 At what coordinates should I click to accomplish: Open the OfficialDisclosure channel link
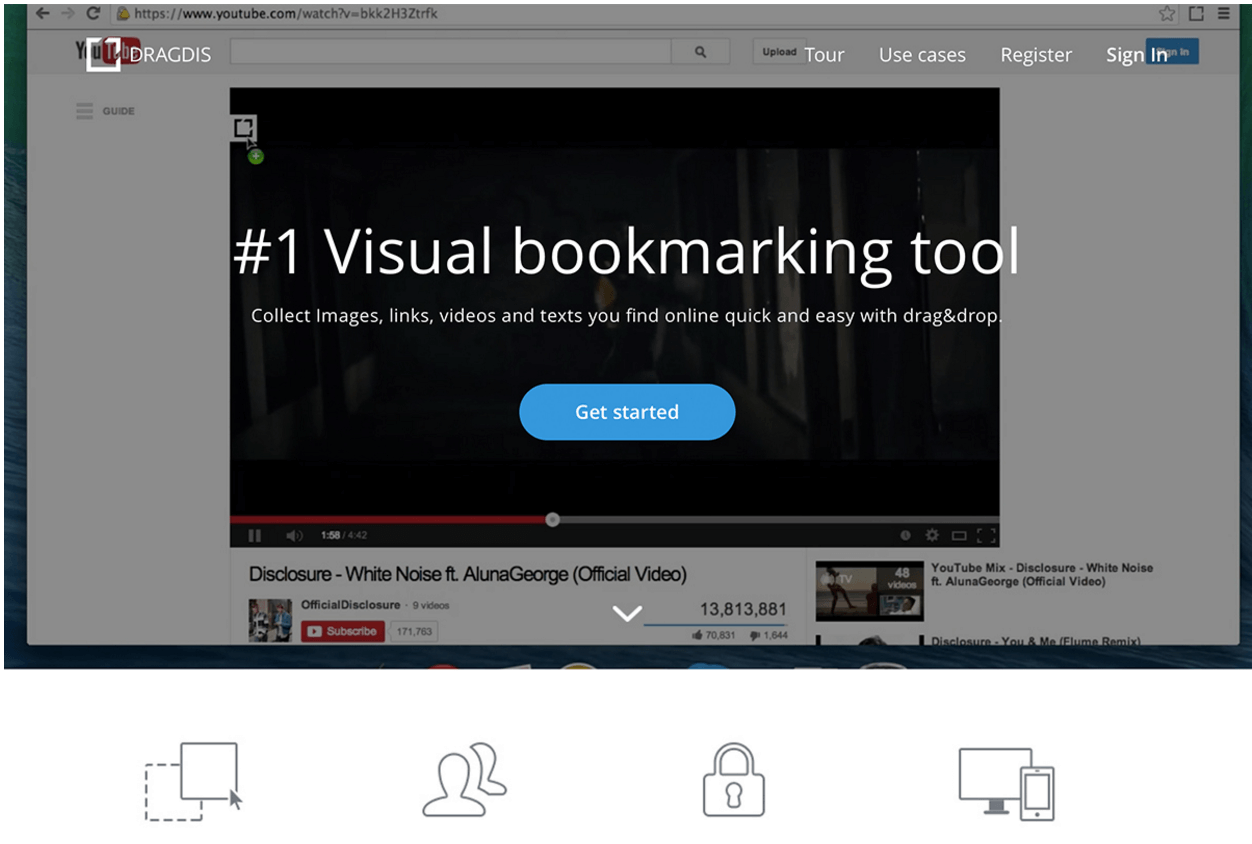351,605
